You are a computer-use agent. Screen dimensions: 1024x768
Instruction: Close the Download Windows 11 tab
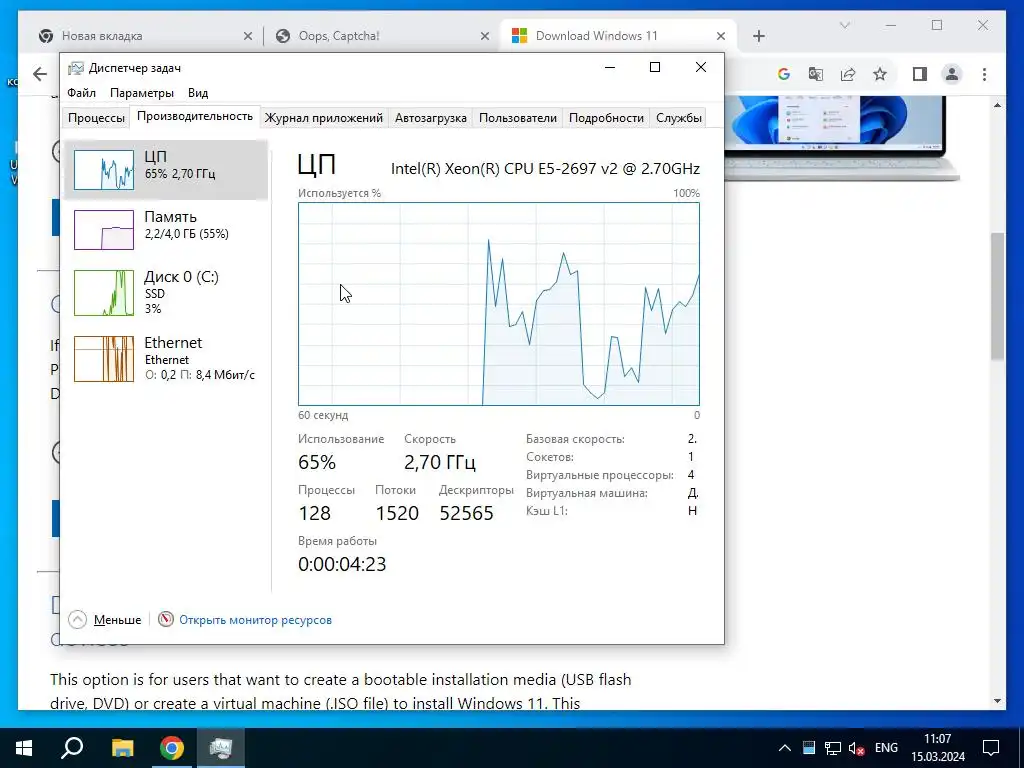[720, 36]
